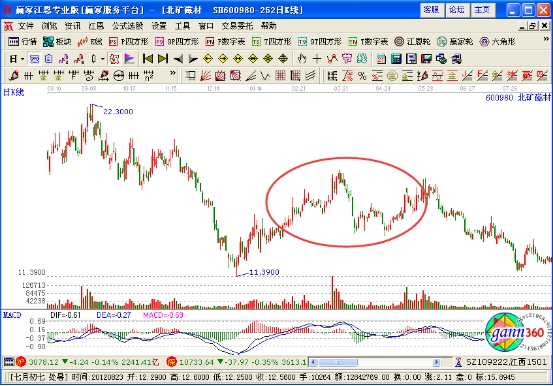Viewport: 553px width, 386px height.
Task: Select the hand pan tool
Action: [302, 59]
